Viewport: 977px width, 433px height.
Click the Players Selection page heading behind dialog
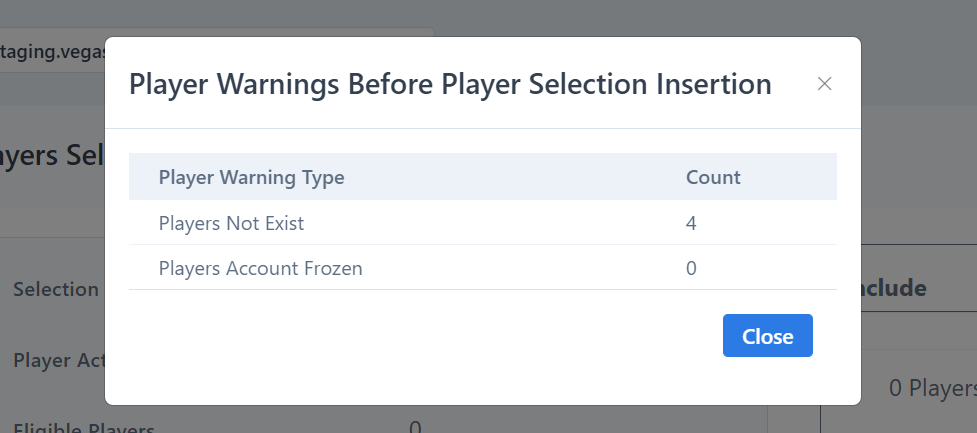point(52,155)
